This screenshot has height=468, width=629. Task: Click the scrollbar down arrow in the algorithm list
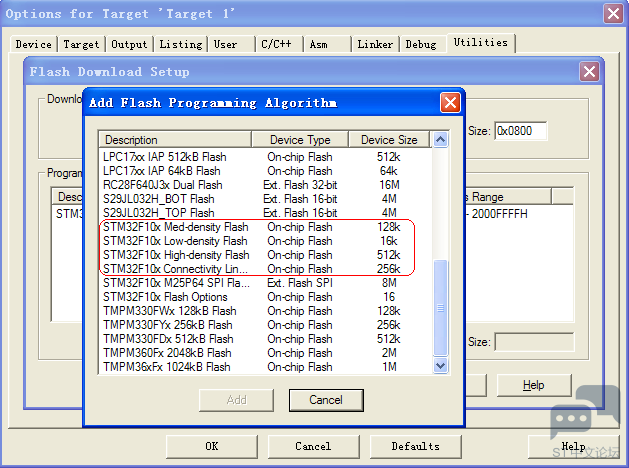440,365
